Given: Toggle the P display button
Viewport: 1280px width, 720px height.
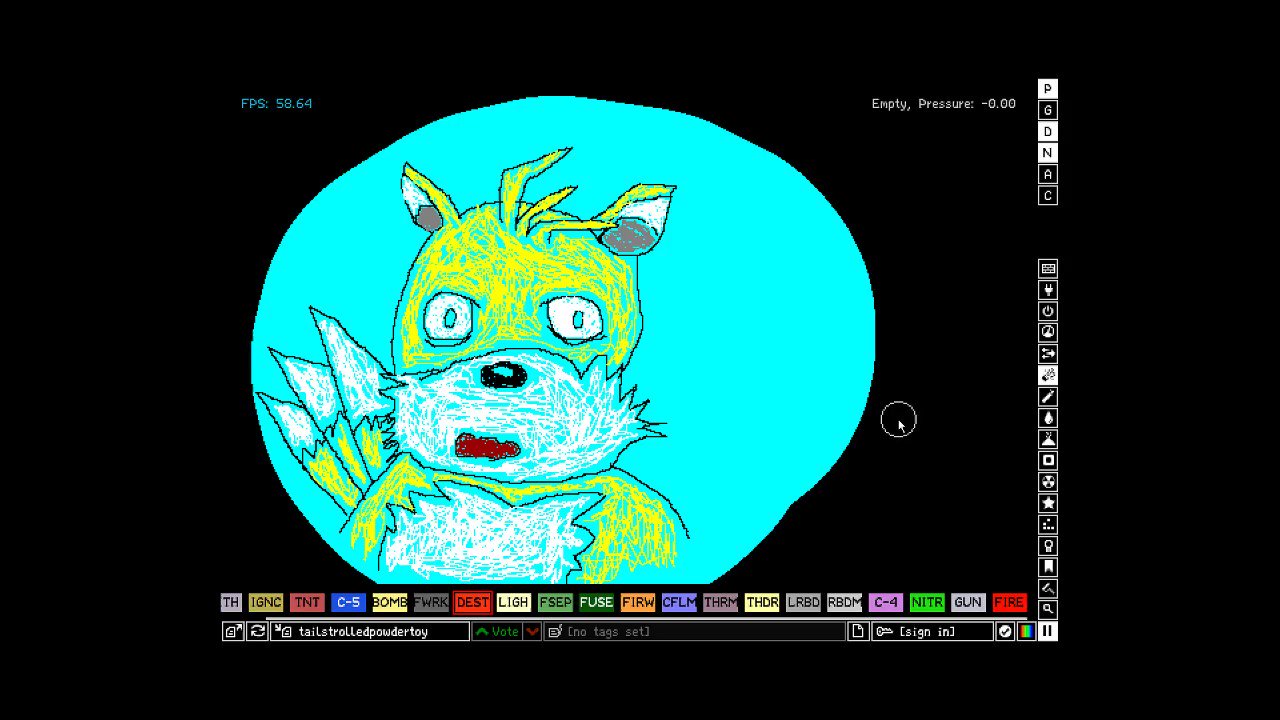Looking at the screenshot, I should [1048, 89].
